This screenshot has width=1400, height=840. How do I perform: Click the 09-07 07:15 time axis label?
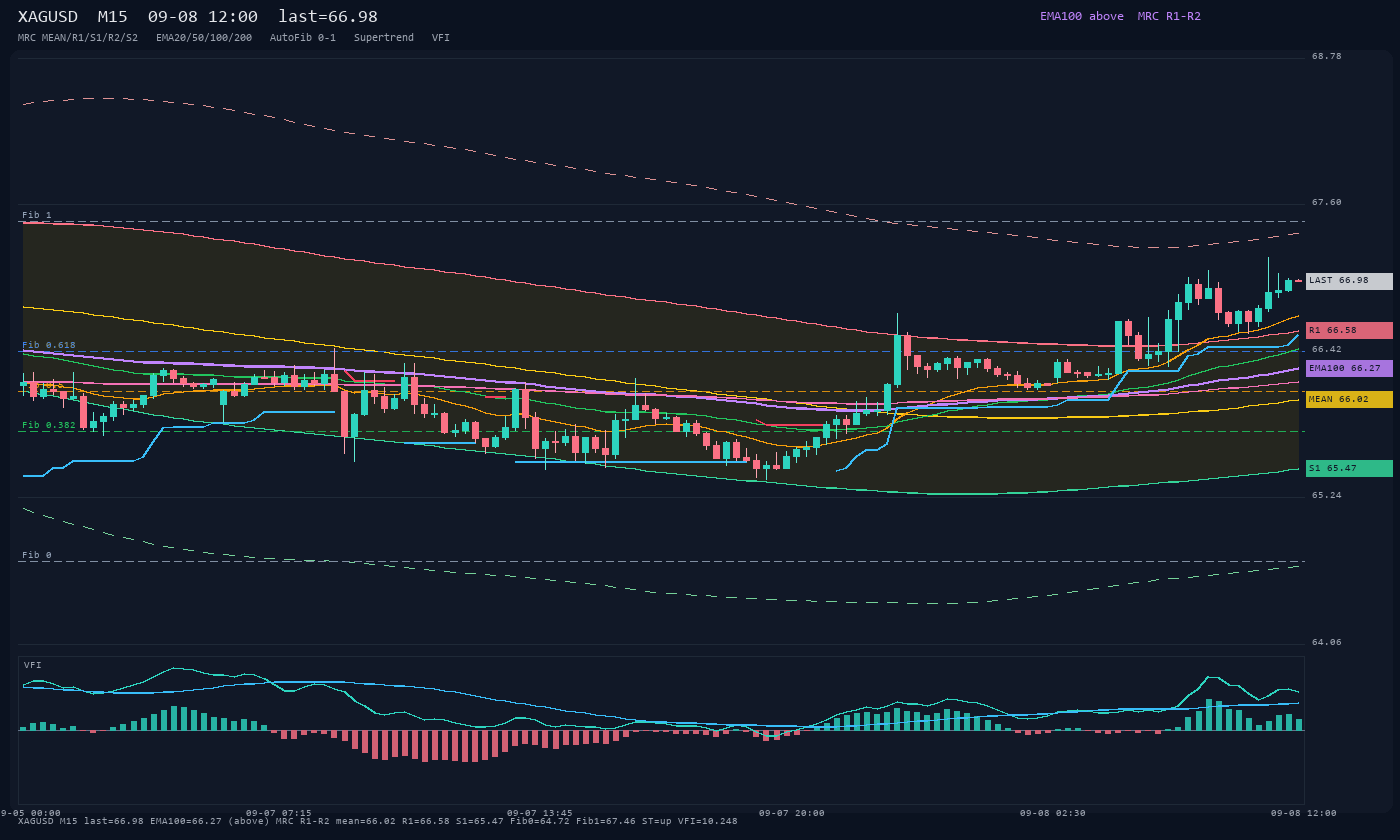click(279, 813)
